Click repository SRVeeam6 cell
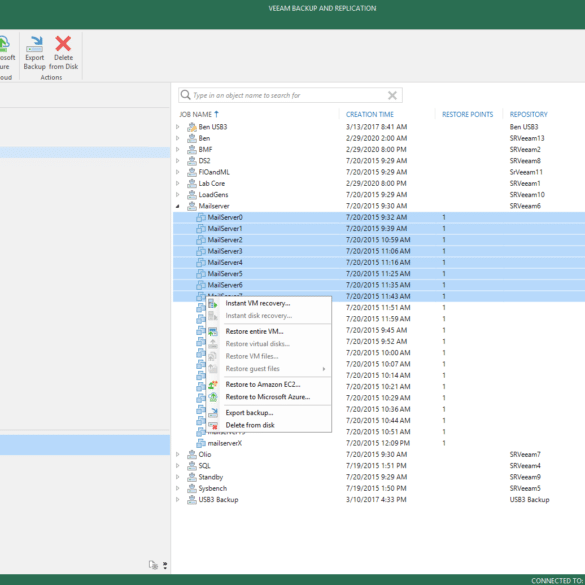Viewport: 585px width, 585px height. [525, 206]
